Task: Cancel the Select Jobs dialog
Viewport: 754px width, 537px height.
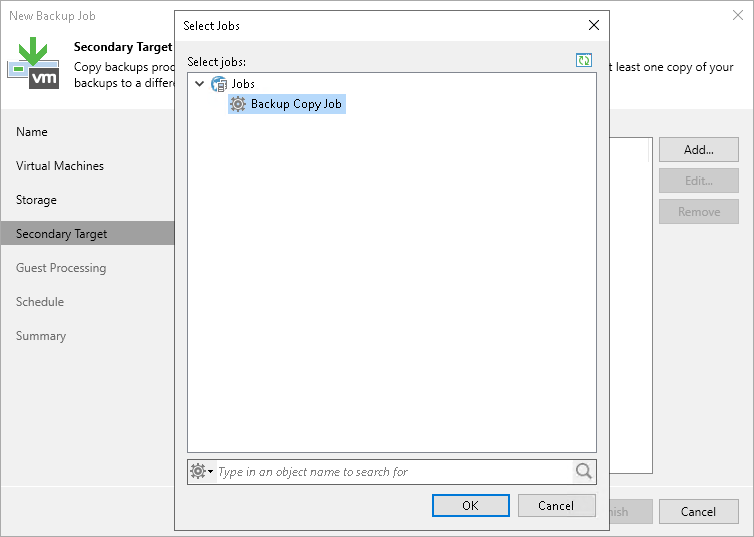Action: 556,505
